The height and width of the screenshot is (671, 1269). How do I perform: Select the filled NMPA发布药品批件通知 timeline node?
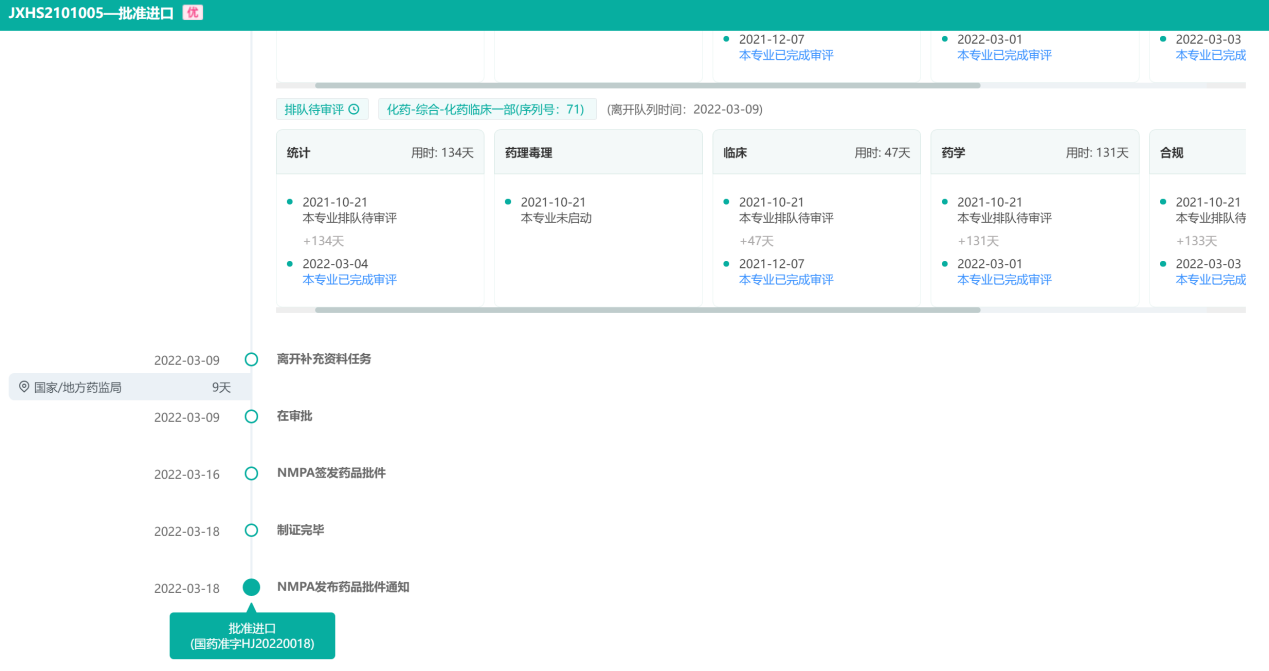[x=251, y=588]
